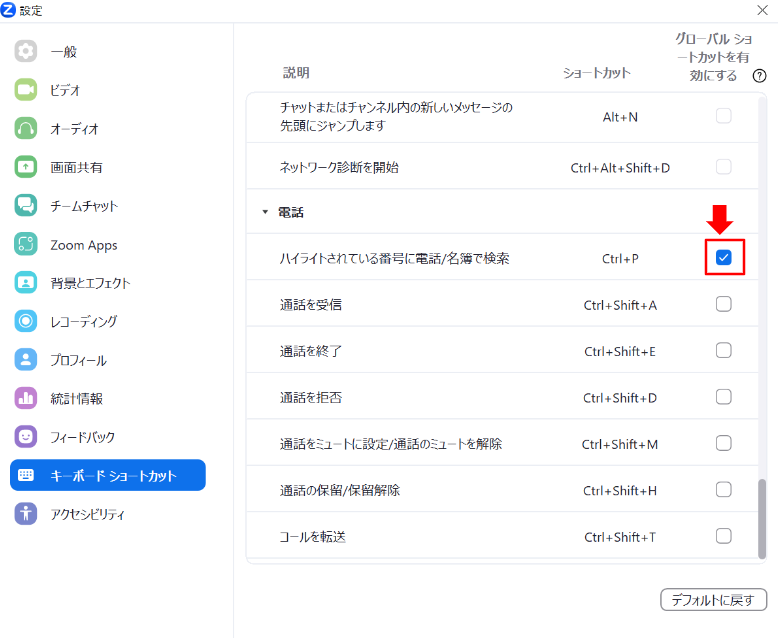
Task: Click the ビデオ camera icon
Action: tap(26, 90)
